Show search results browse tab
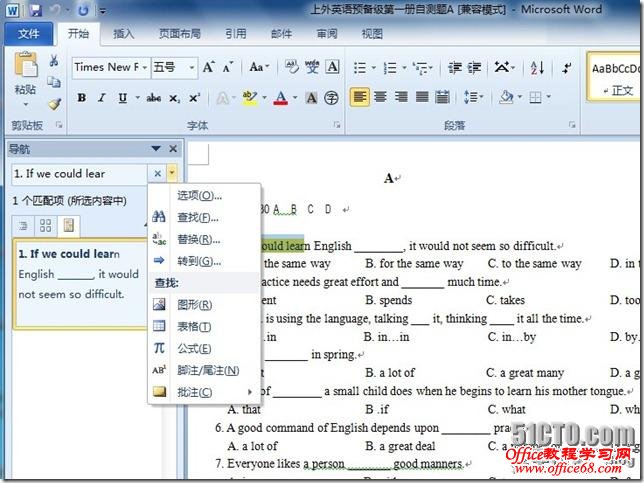This screenshot has height=483, width=644. [69, 226]
